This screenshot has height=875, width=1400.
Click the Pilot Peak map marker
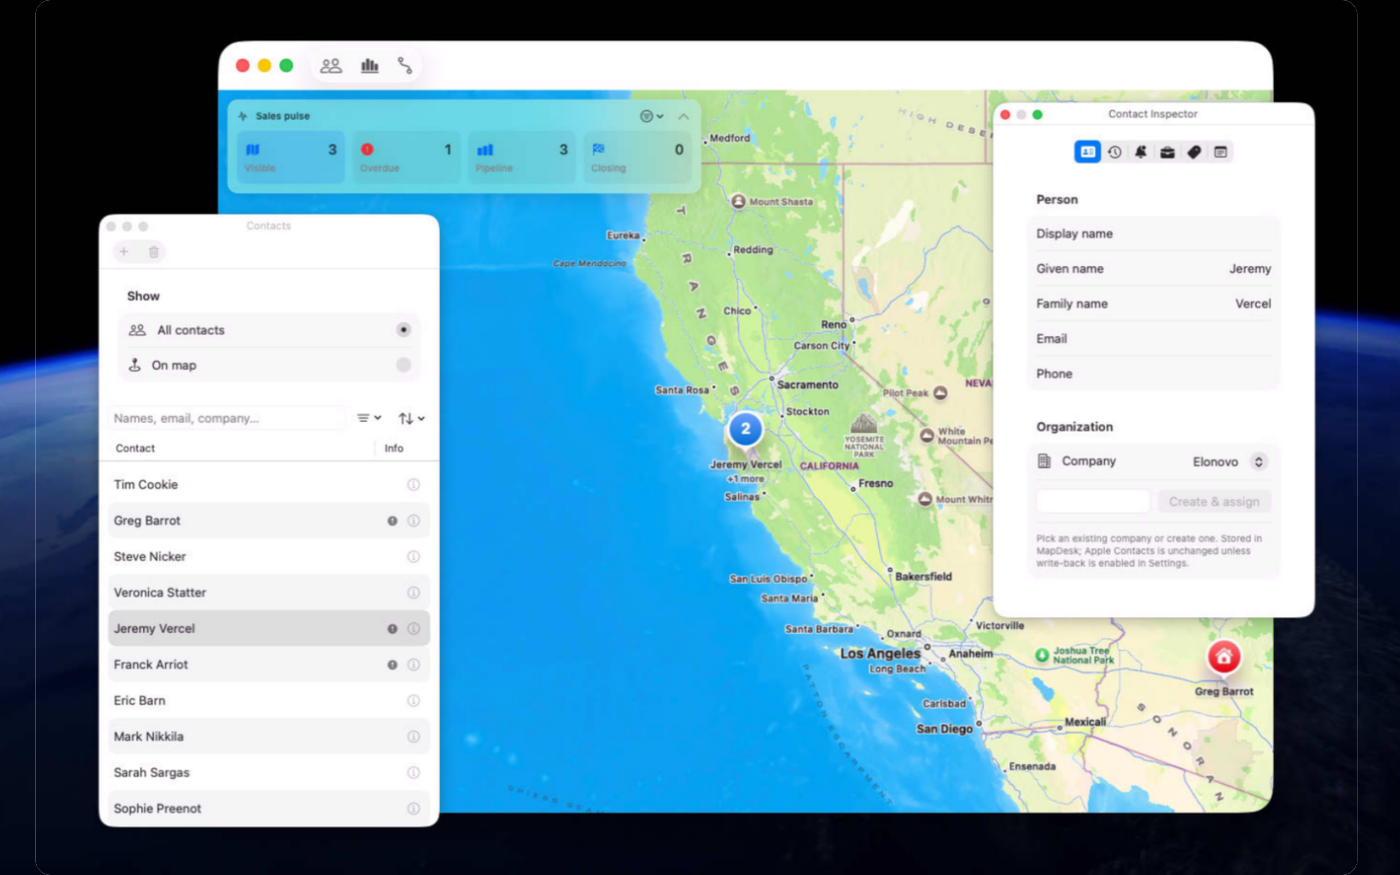coord(940,393)
